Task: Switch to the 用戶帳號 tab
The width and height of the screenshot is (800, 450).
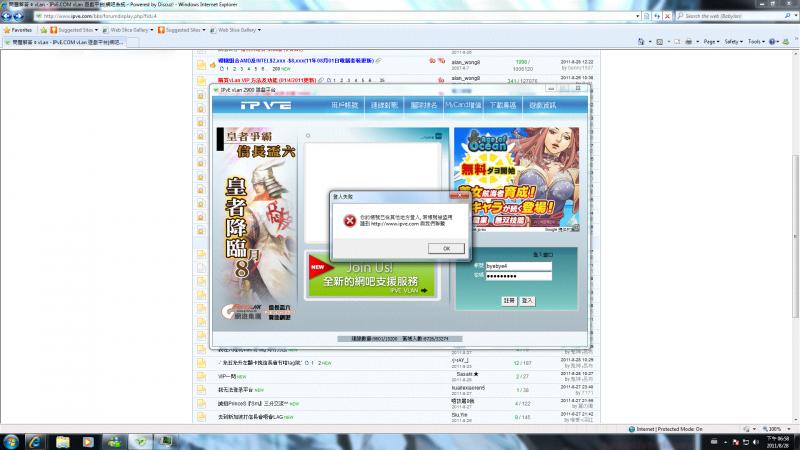Action: click(x=345, y=104)
